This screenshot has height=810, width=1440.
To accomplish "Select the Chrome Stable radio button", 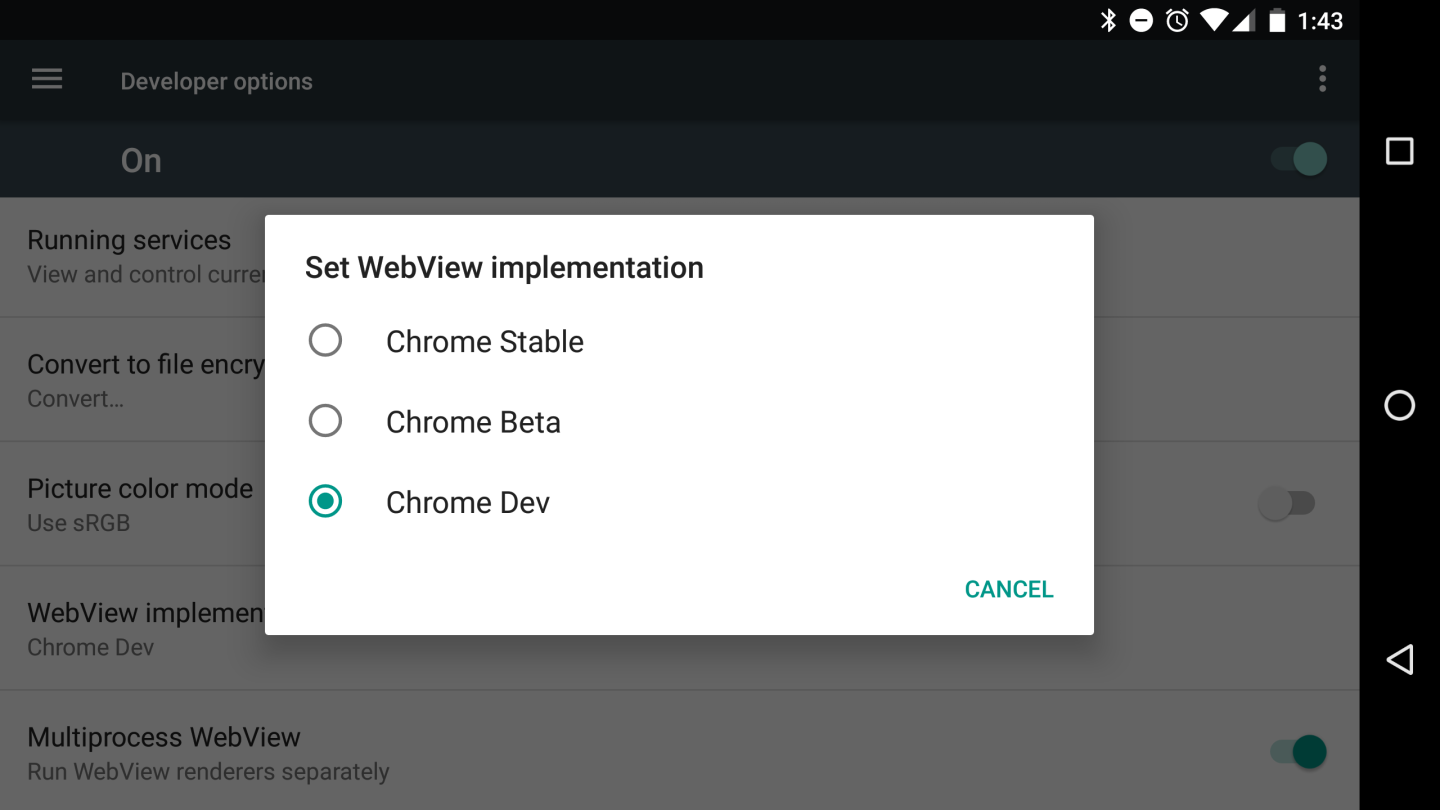I will pyautogui.click(x=325, y=341).
